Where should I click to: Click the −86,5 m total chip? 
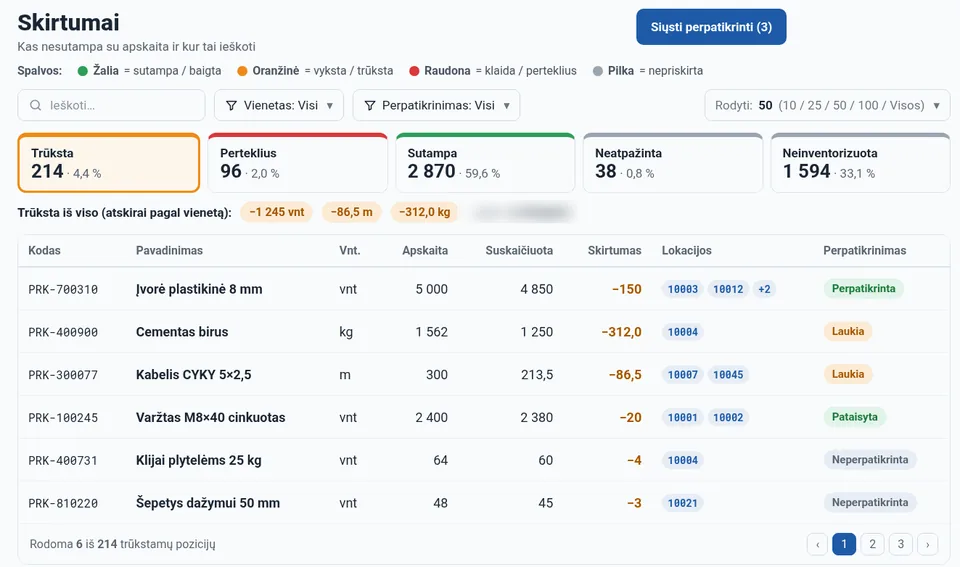[x=351, y=212]
